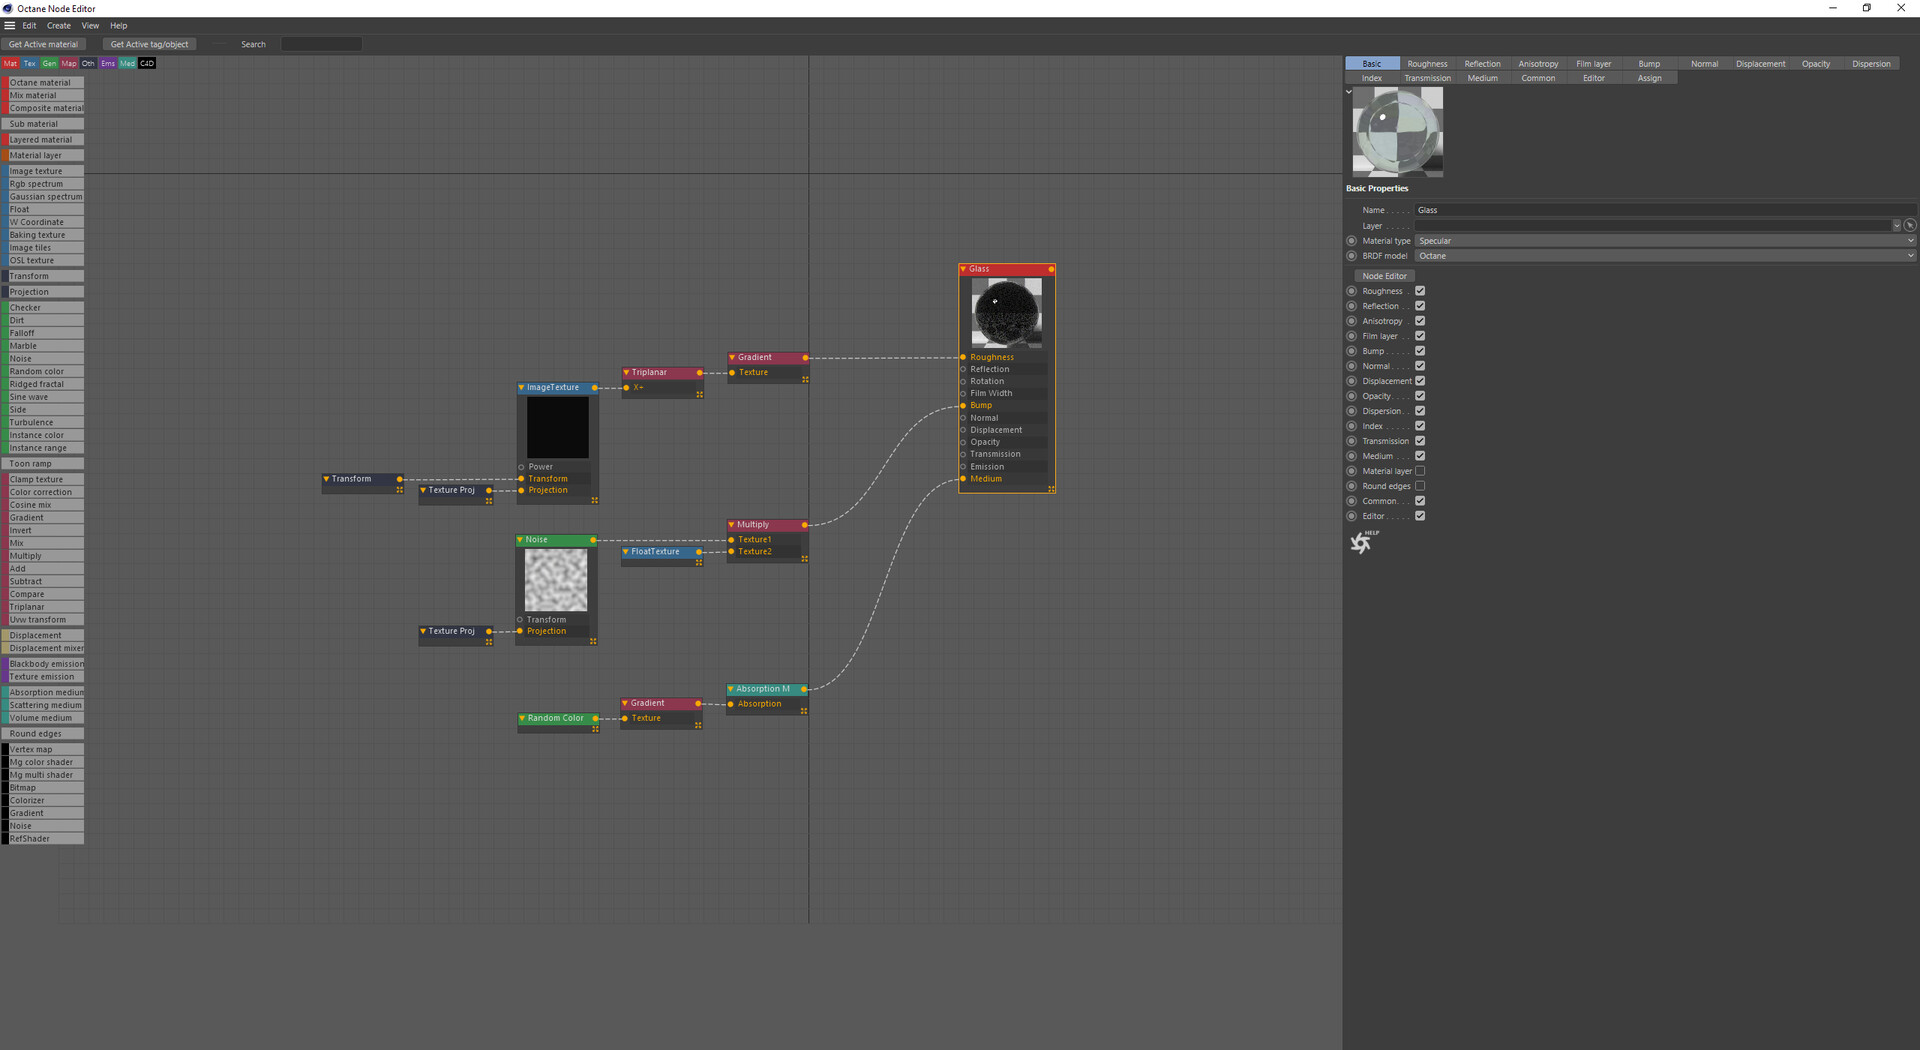Click the Glass node Reflection input port
The height and width of the screenshot is (1050, 1920).
pos(963,370)
